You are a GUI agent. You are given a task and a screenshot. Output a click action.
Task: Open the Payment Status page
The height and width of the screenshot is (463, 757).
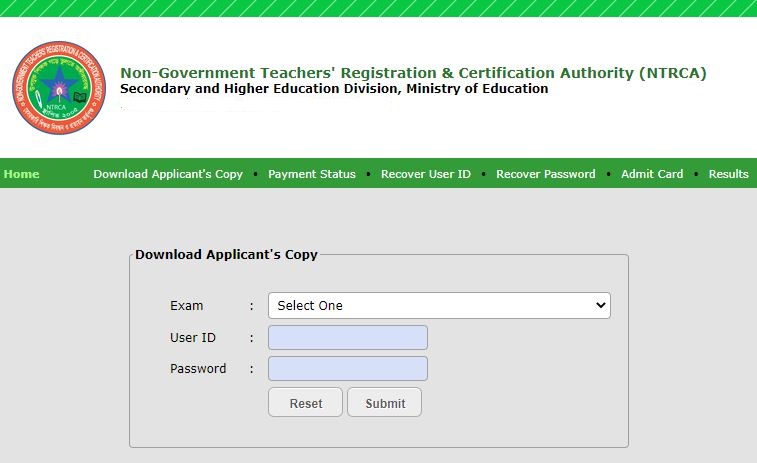point(312,174)
